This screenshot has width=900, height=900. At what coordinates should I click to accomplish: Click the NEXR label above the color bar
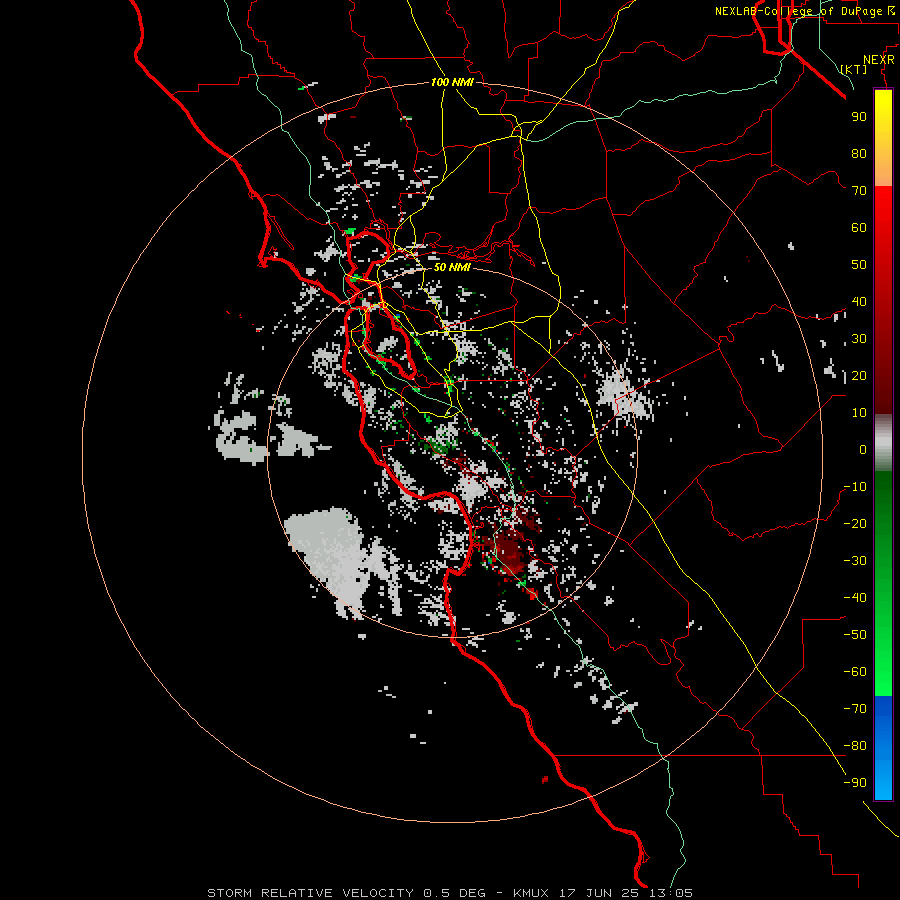pyautogui.click(x=879, y=59)
